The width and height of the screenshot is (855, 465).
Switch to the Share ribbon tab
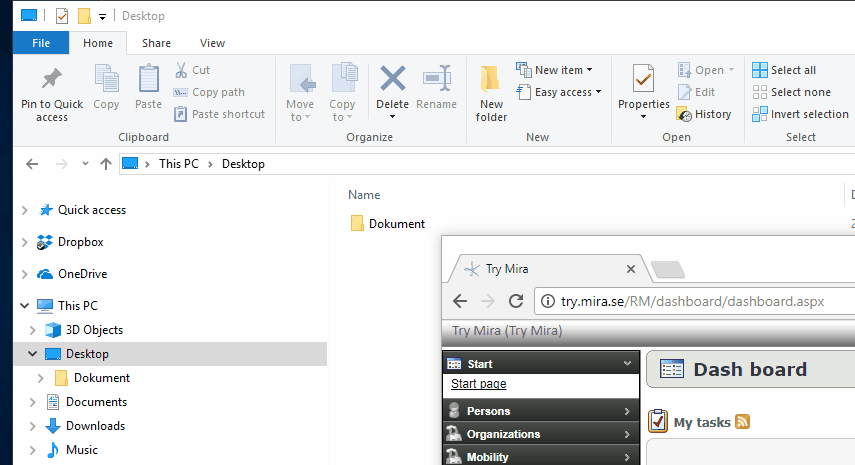[x=156, y=43]
